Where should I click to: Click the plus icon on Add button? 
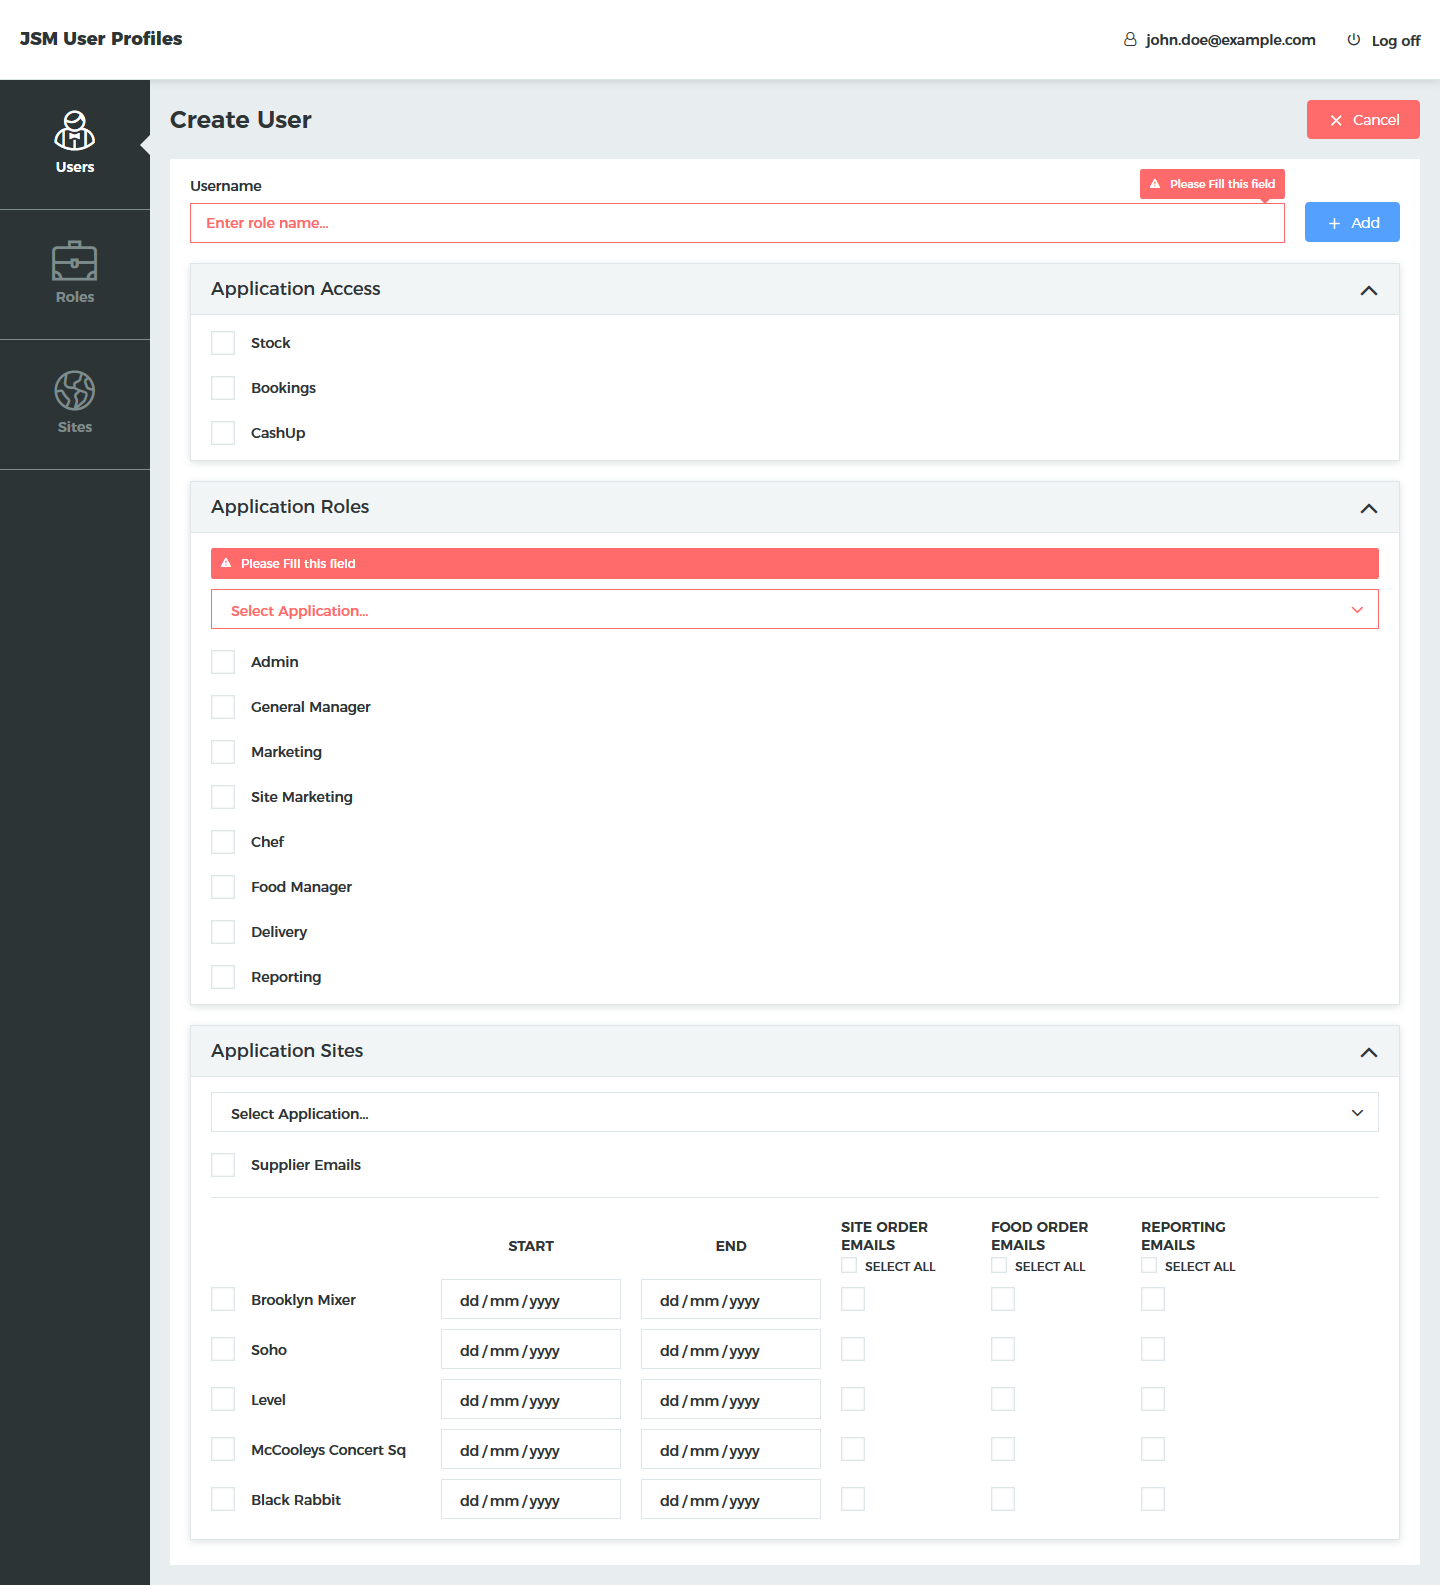click(x=1334, y=223)
